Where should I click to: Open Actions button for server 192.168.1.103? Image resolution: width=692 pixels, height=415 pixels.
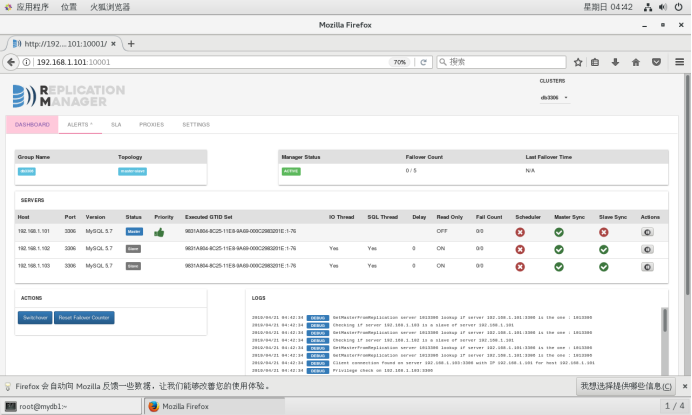pos(647,267)
